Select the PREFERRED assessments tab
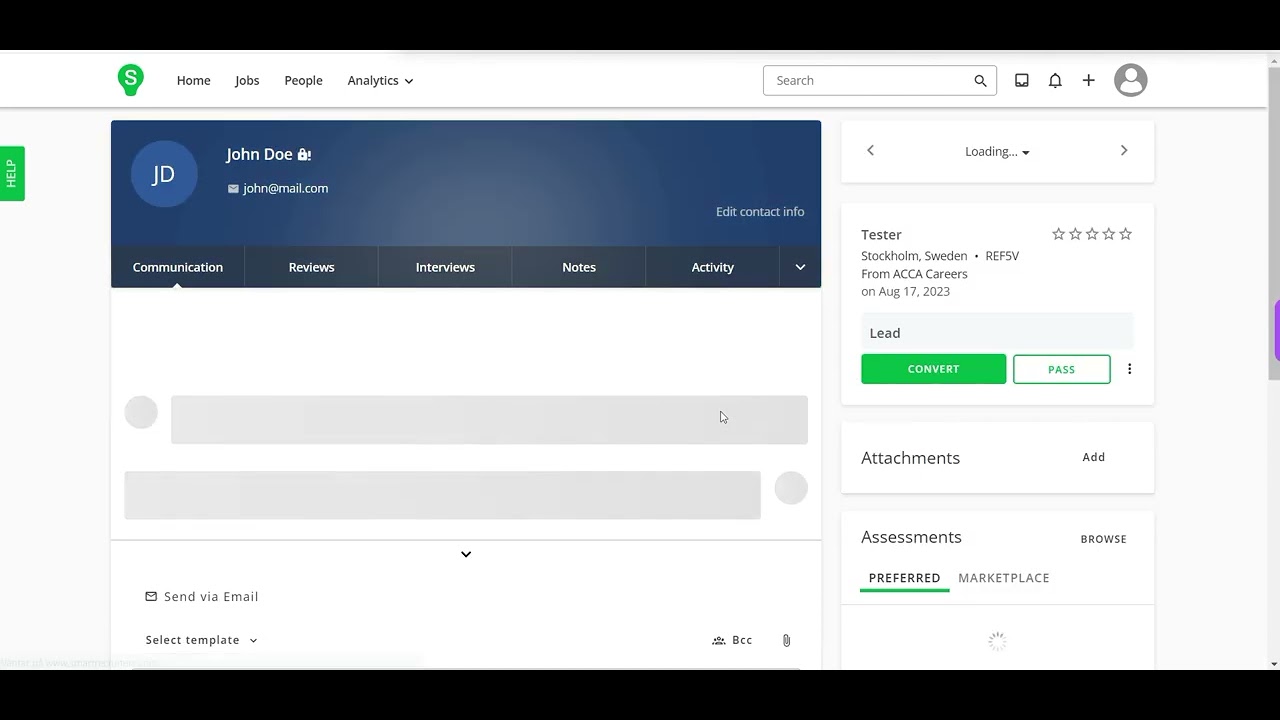1280x720 pixels. coord(905,578)
